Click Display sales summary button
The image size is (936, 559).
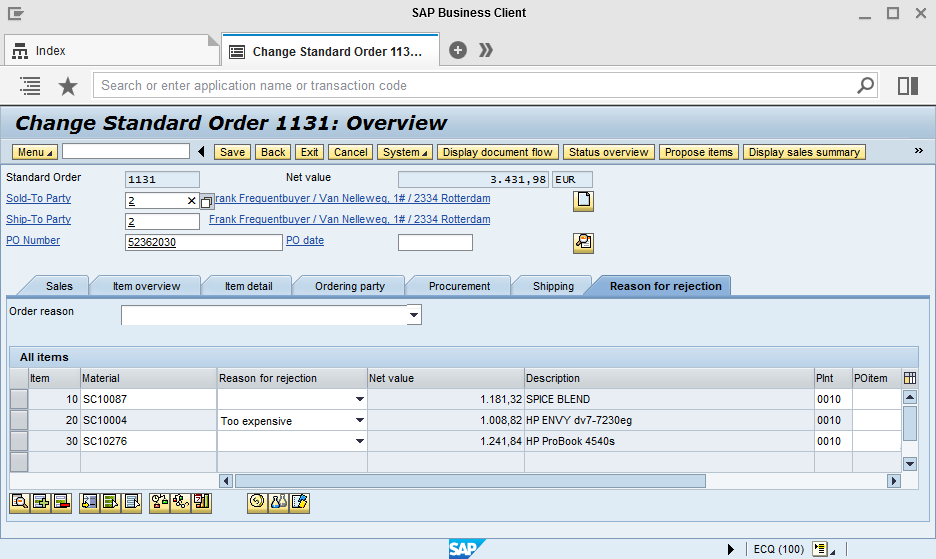point(804,152)
